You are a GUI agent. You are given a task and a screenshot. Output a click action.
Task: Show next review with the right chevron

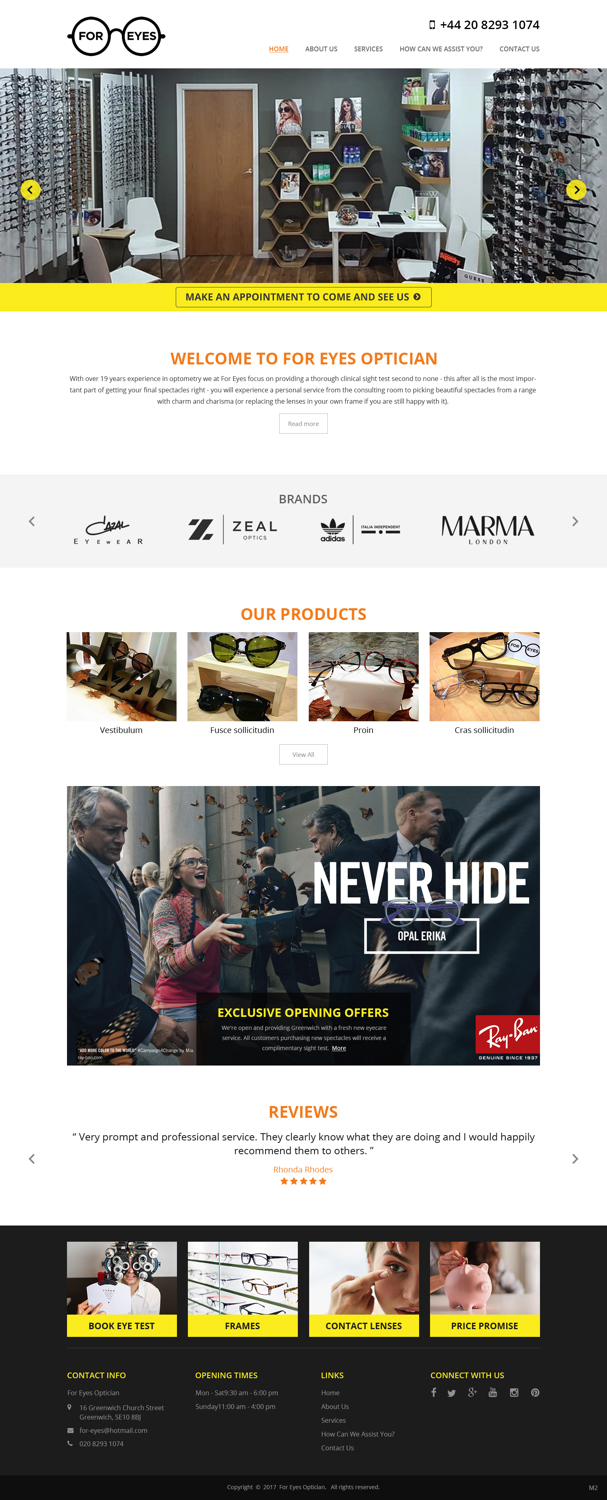click(x=575, y=1158)
